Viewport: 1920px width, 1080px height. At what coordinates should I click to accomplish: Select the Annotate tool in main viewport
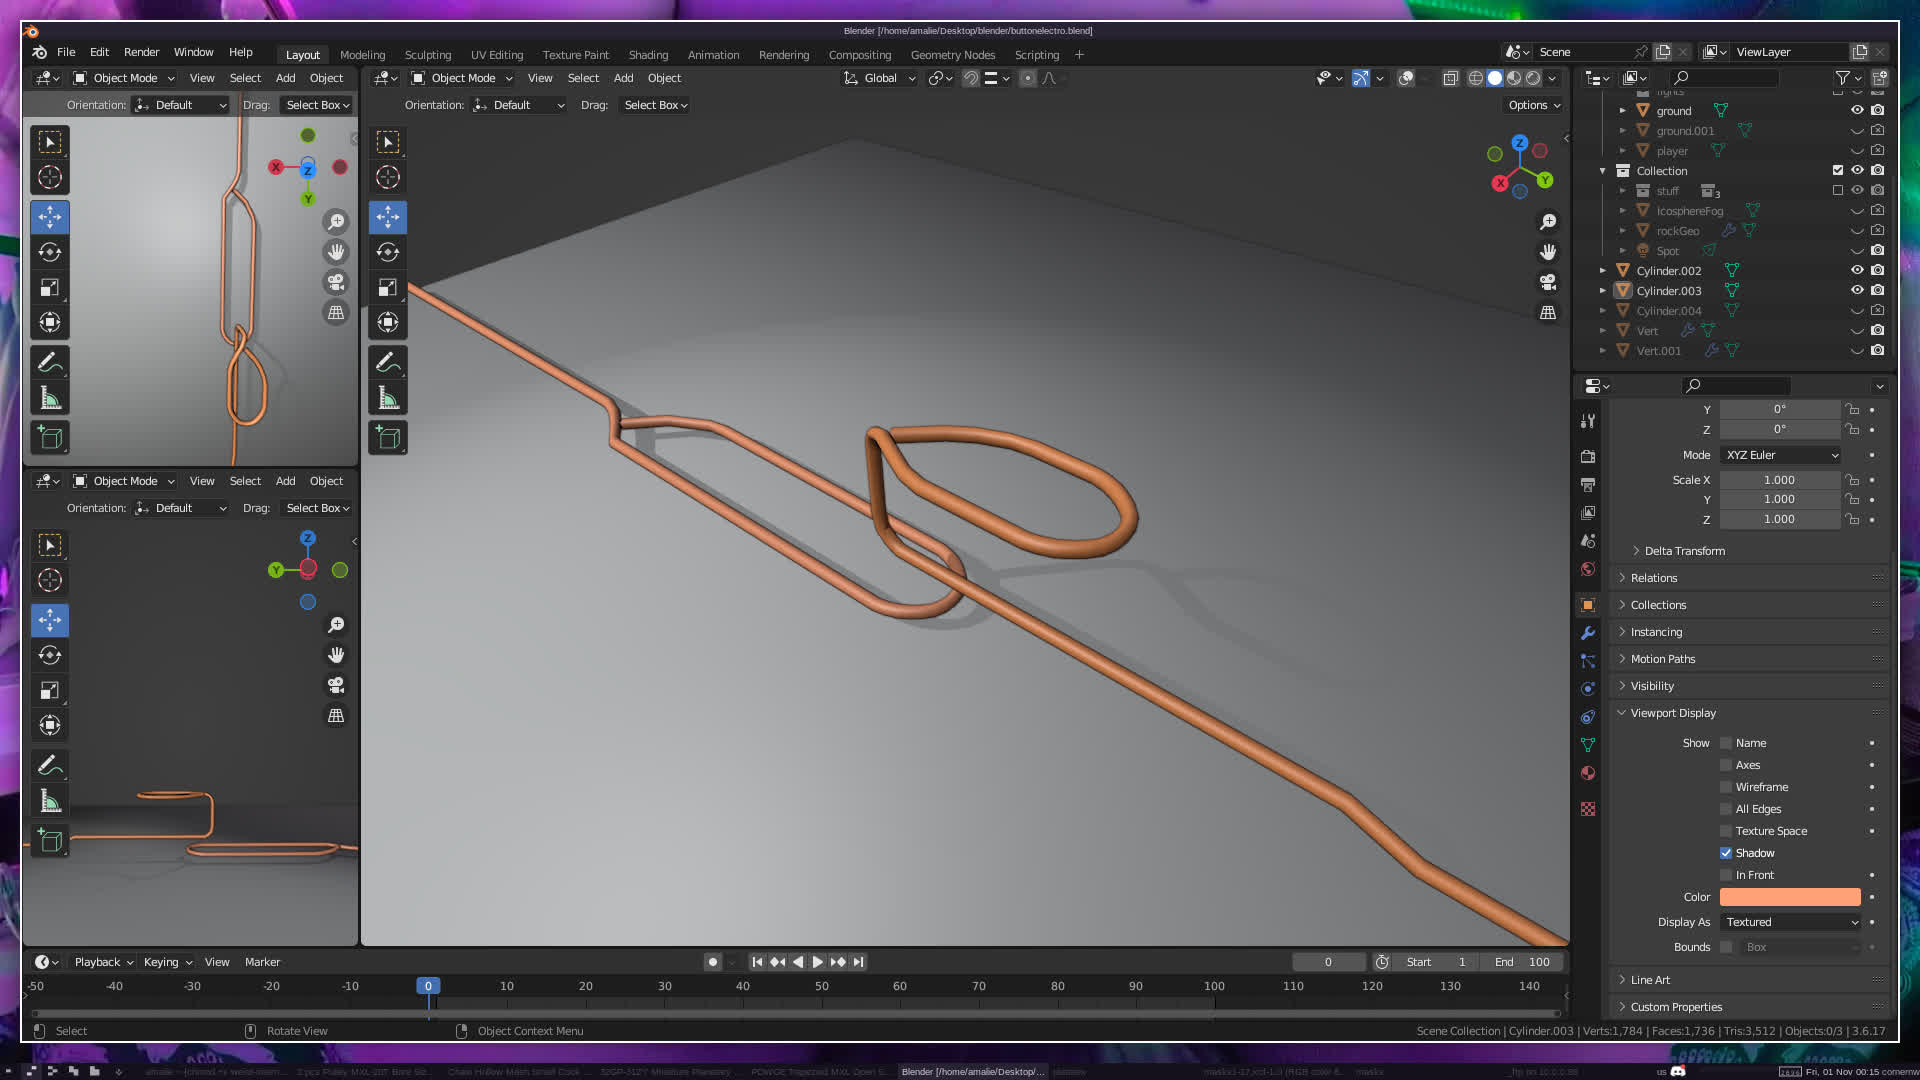click(388, 362)
